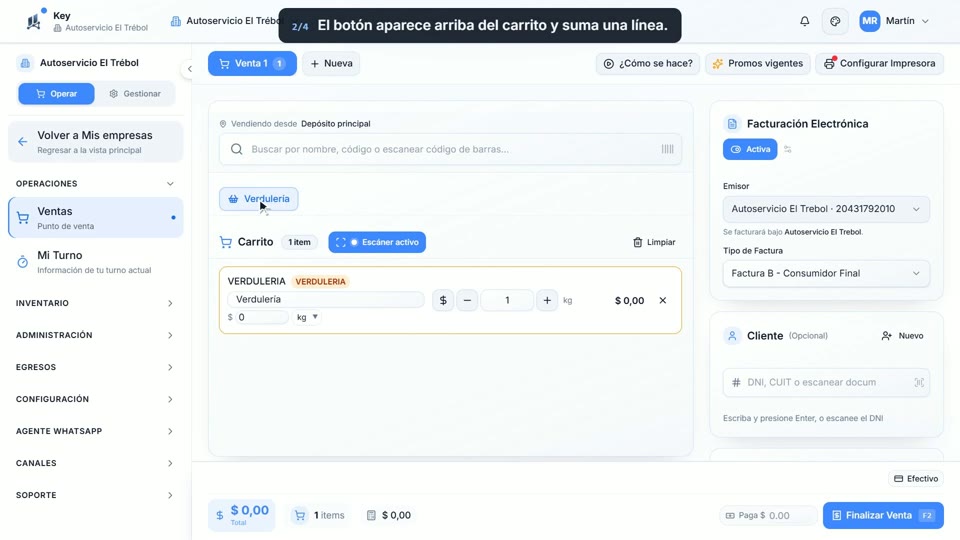This screenshot has width=960, height=540.
Task: Add Verdulería quick button item
Action: click(x=258, y=199)
